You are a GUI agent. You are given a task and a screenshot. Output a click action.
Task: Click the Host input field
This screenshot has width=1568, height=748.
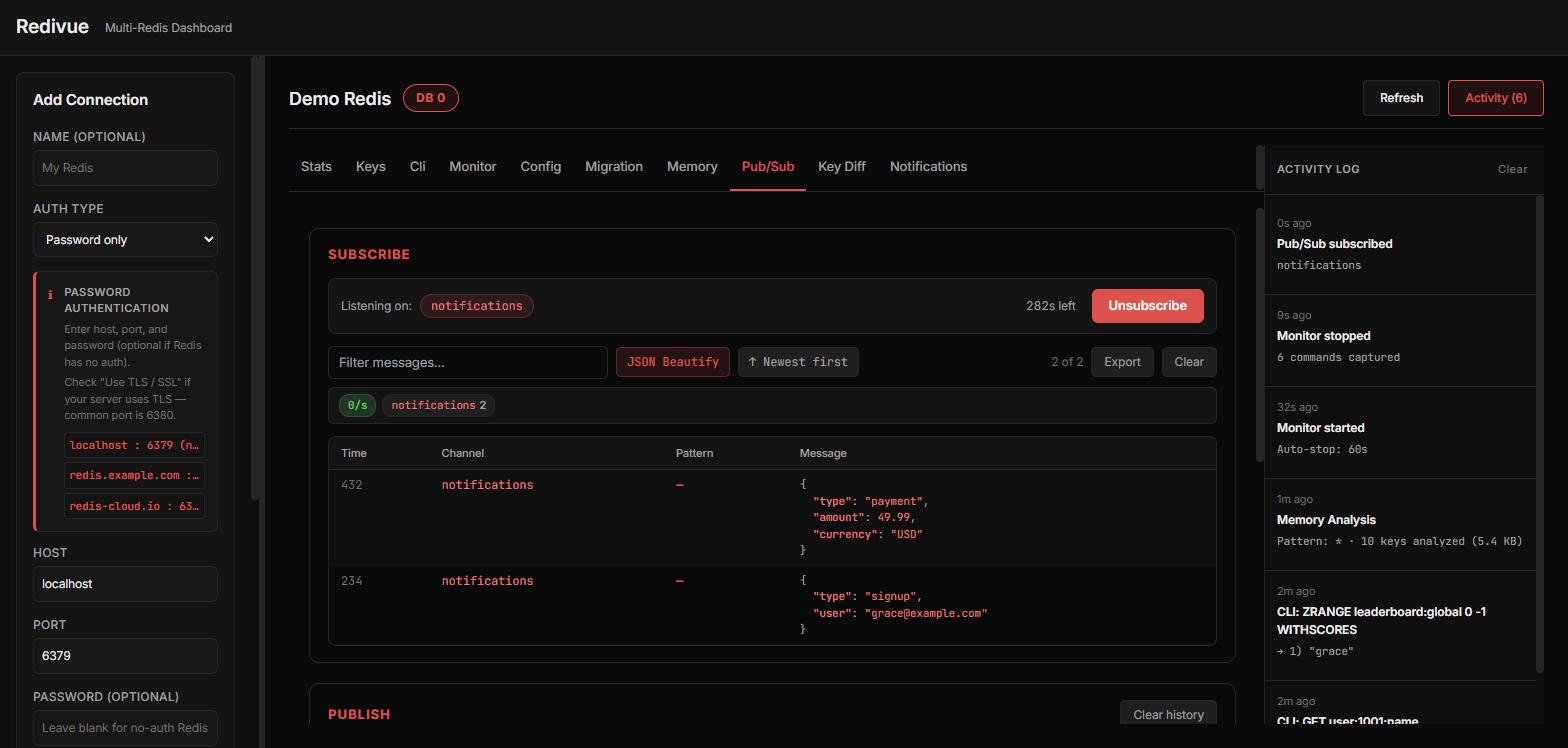[x=125, y=584]
